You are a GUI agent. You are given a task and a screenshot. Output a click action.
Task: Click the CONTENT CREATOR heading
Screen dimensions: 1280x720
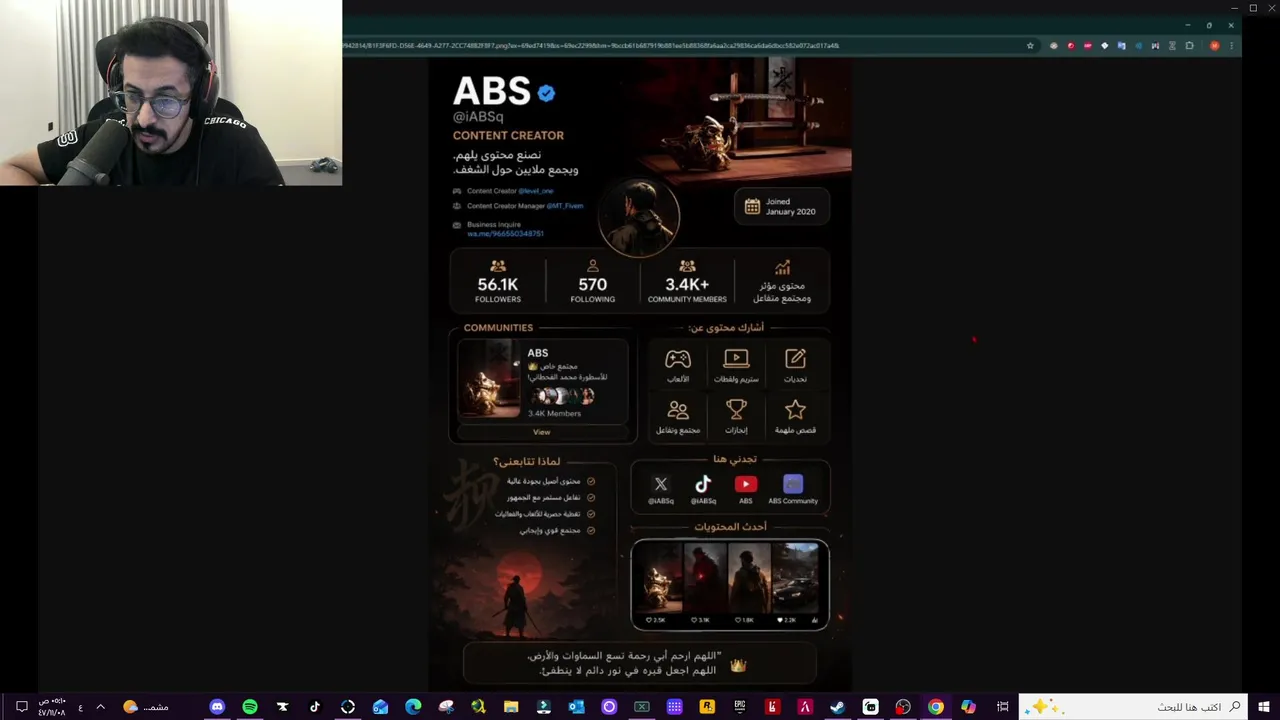click(508, 135)
